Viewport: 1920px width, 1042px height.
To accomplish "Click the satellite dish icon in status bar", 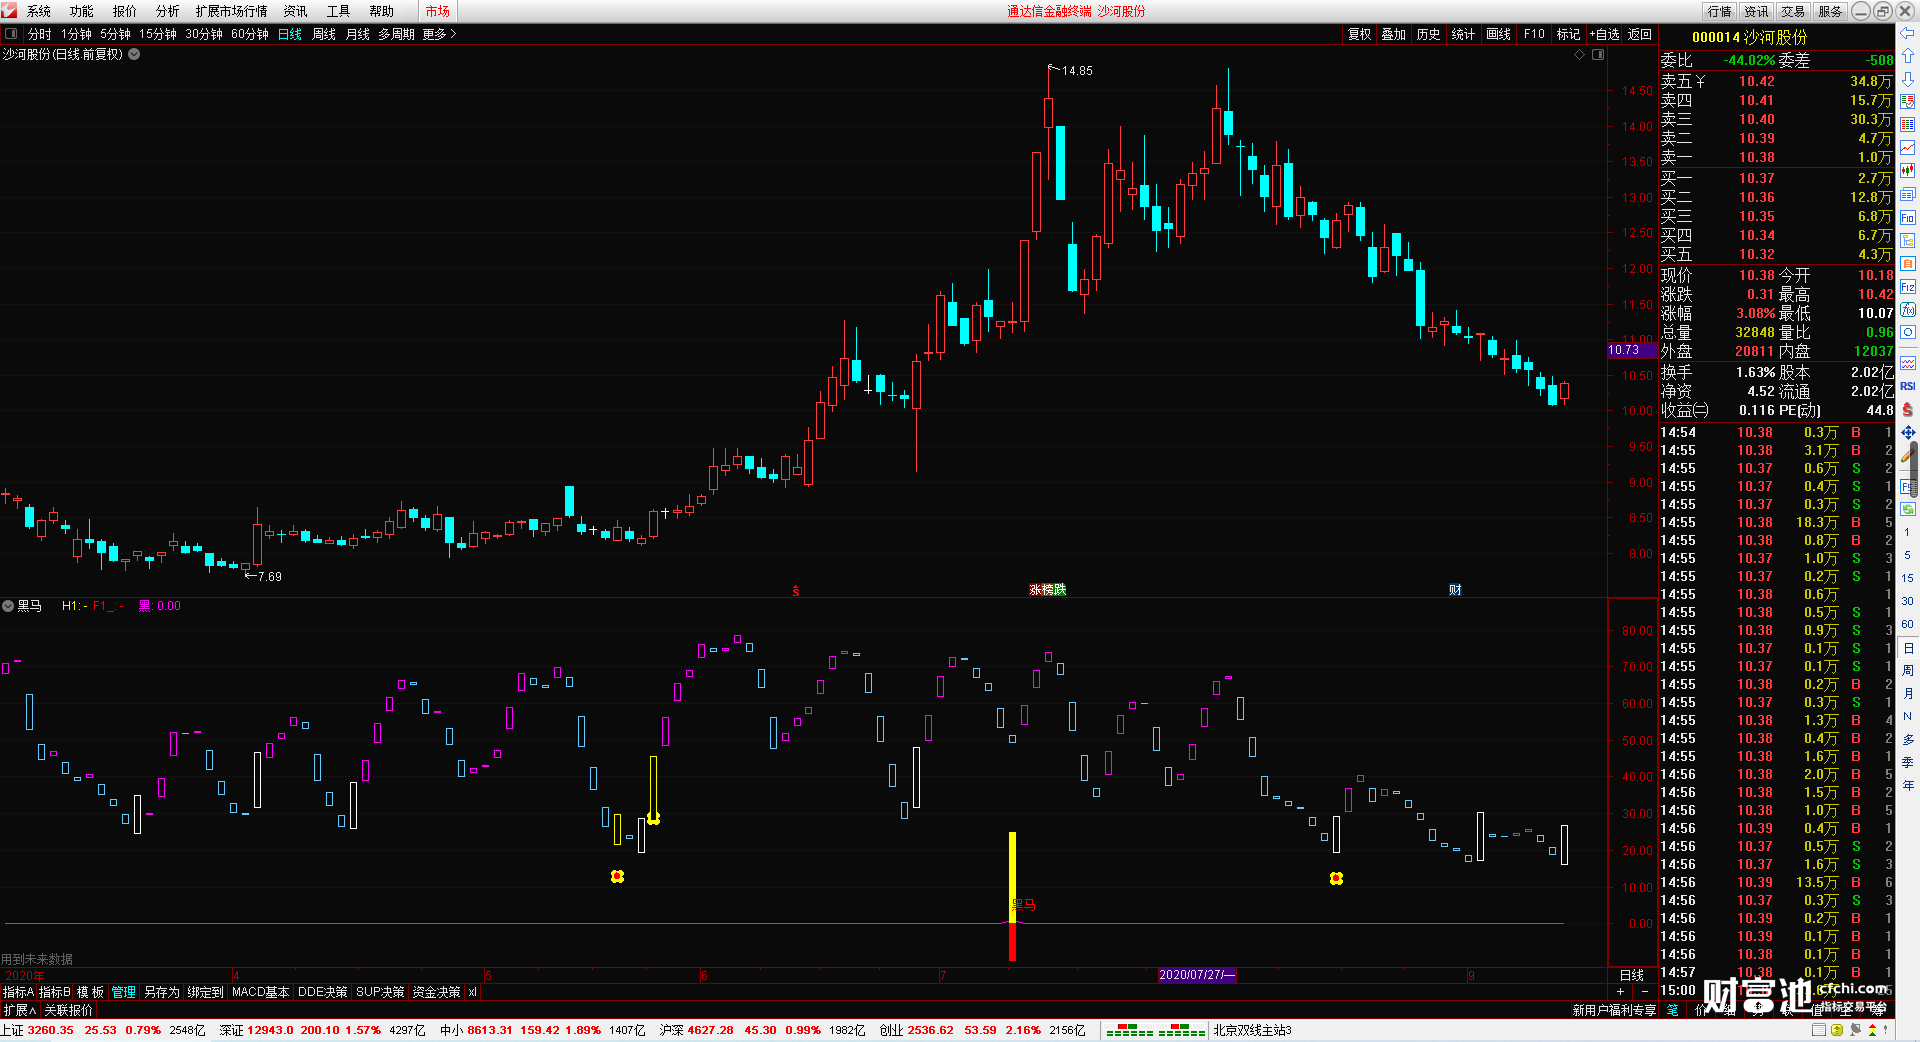I will (x=1857, y=1030).
